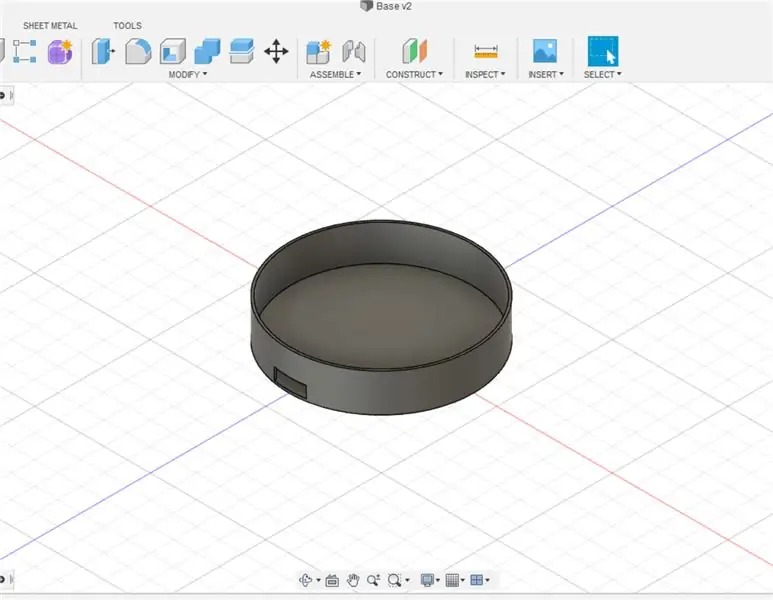Image resolution: width=773 pixels, height=600 pixels.
Task: Click the circular tray model body
Action: pyautogui.click(x=381, y=317)
